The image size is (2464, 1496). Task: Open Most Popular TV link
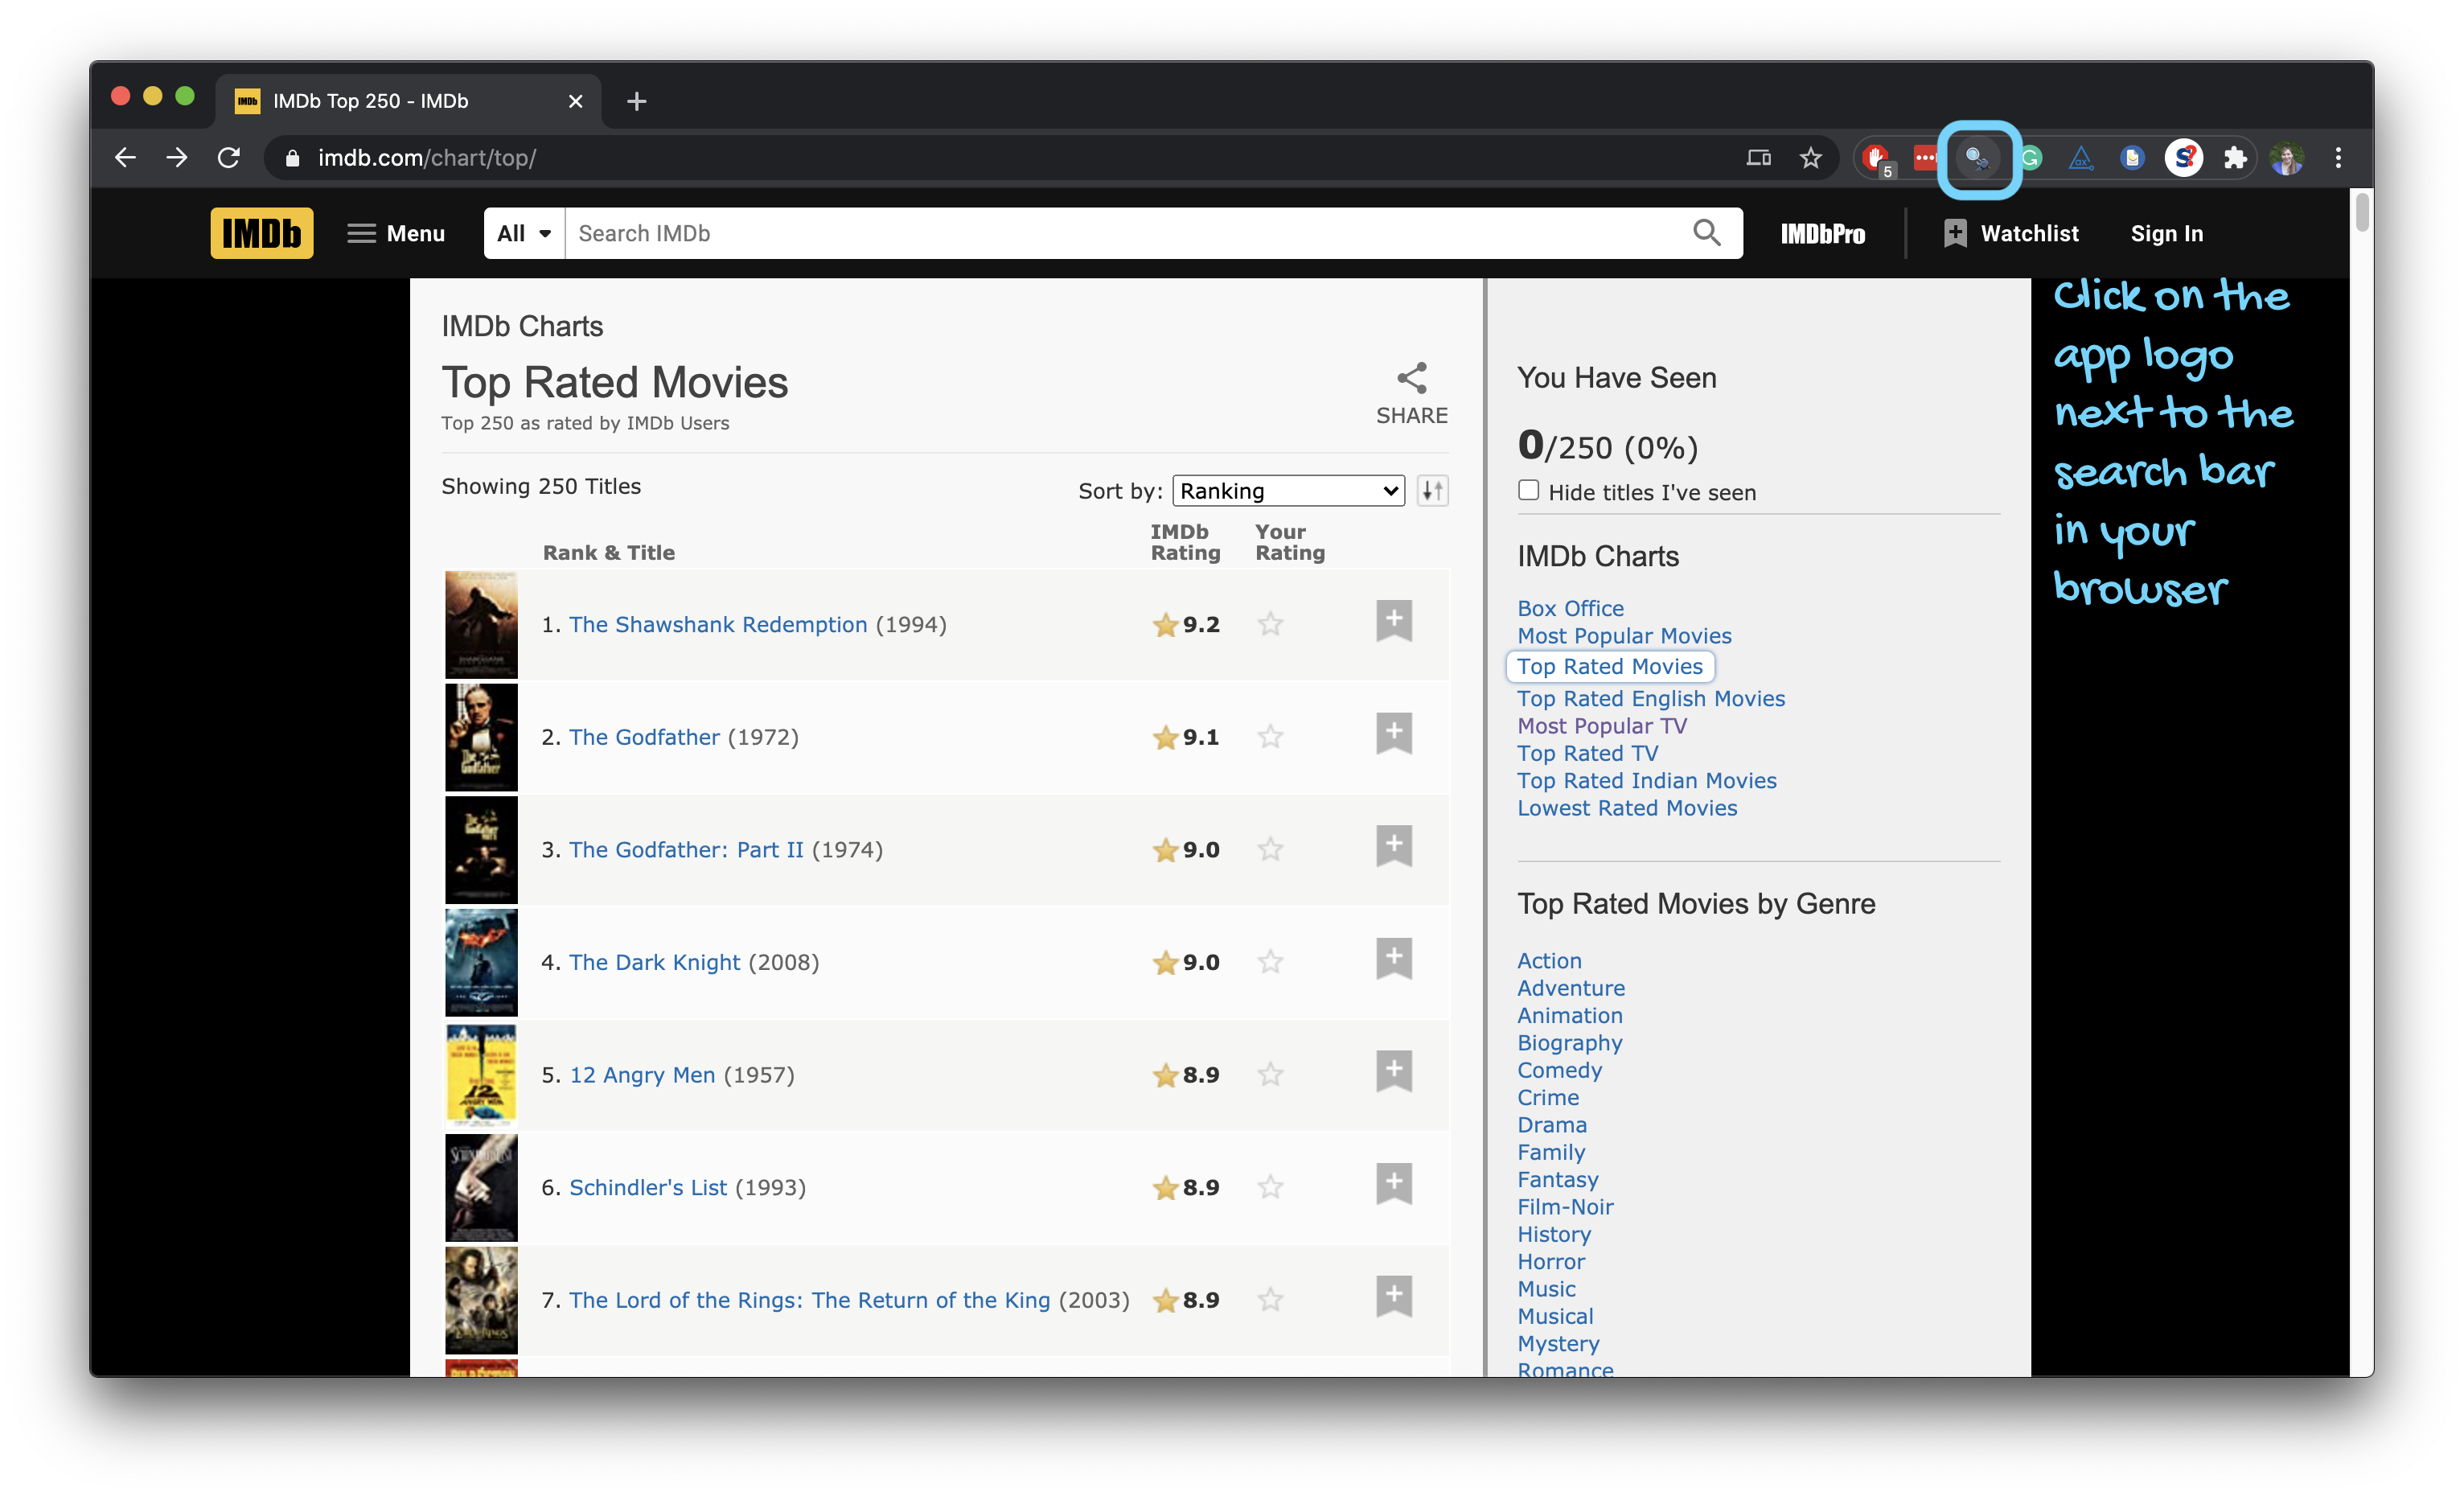tap(1602, 726)
